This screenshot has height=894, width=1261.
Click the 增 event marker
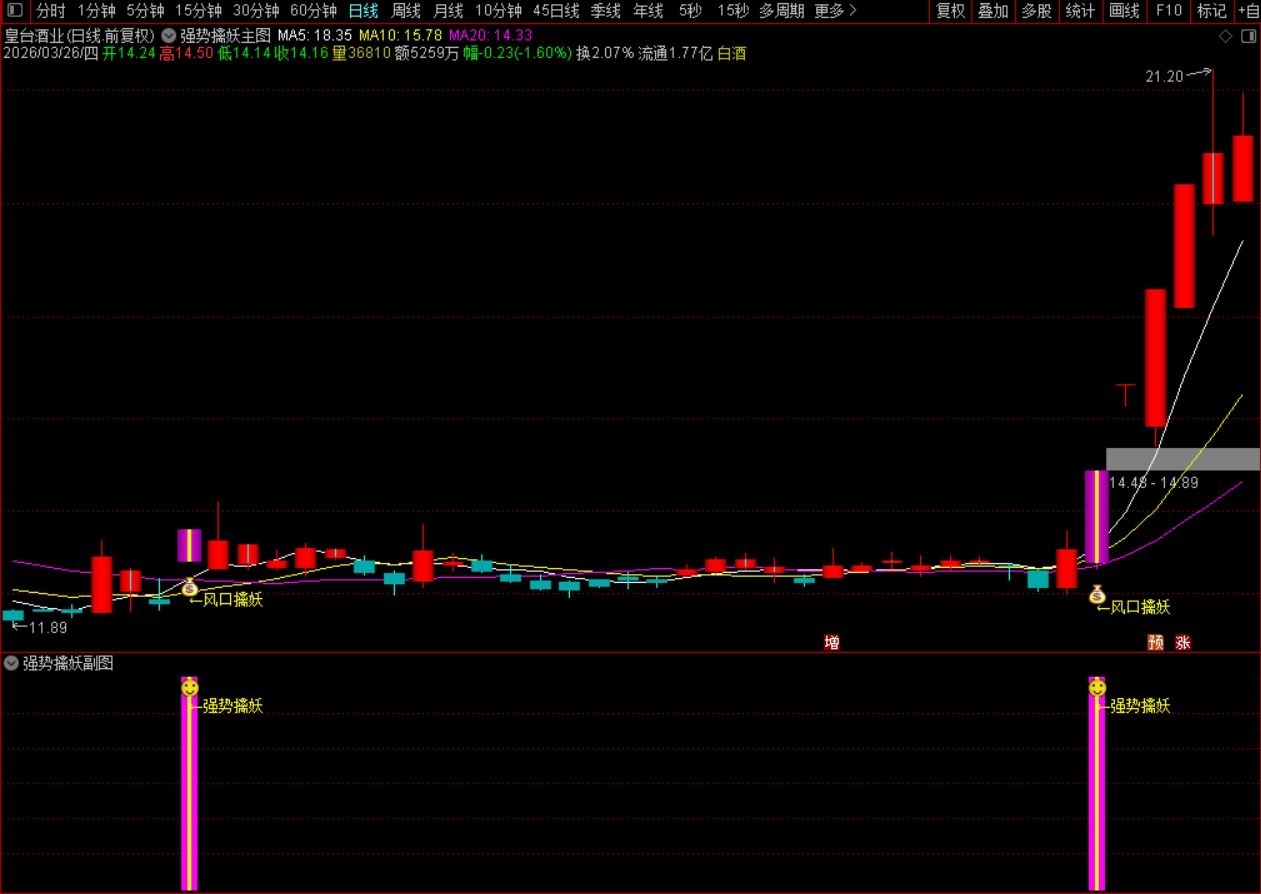click(x=832, y=642)
